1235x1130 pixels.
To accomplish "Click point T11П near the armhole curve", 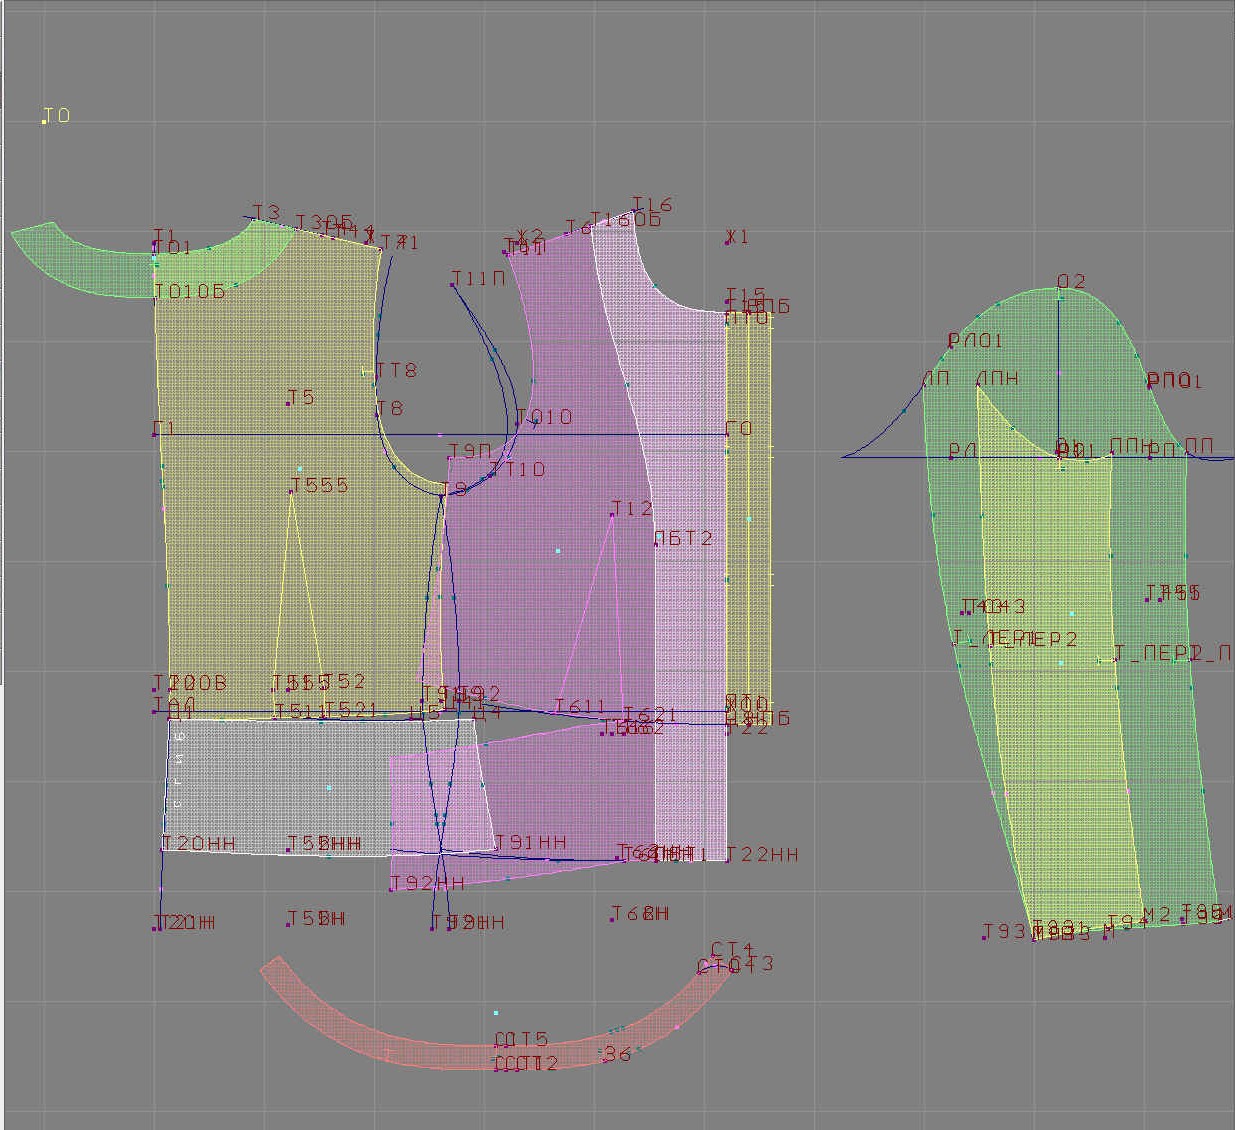I will [452, 285].
